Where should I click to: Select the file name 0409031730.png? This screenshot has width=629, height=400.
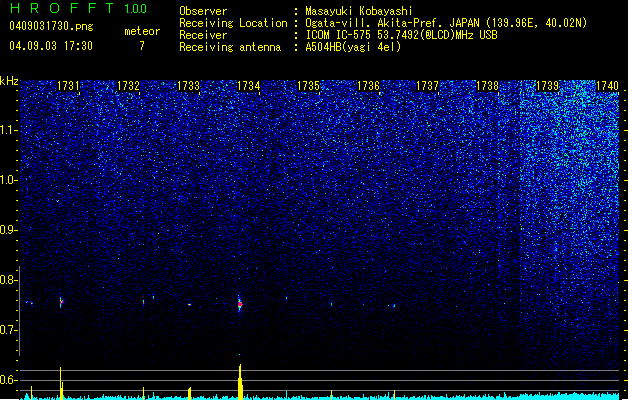(51, 26)
